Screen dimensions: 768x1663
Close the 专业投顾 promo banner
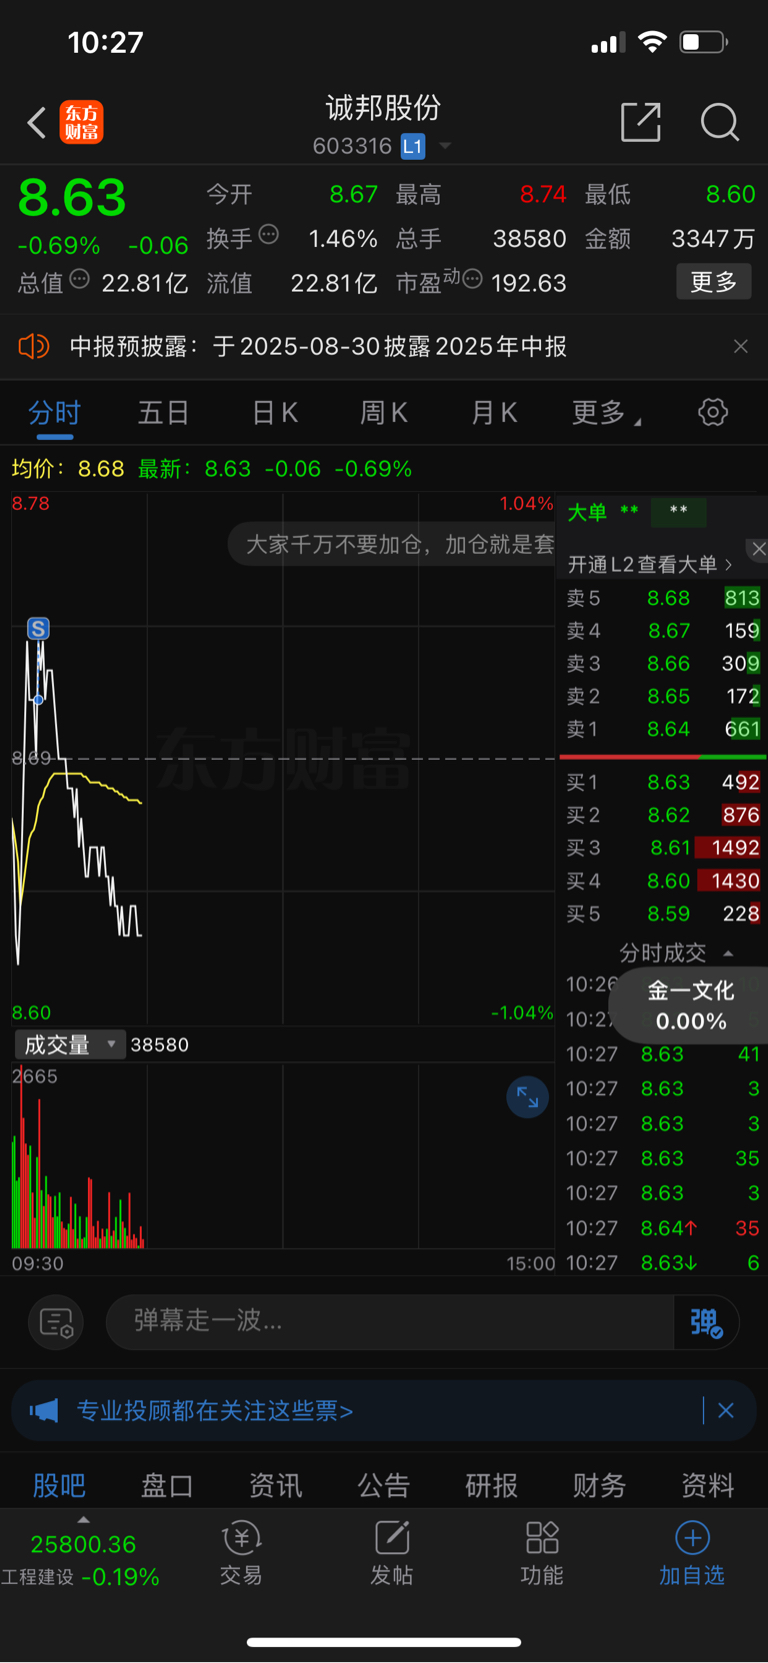pyautogui.click(x=726, y=1410)
